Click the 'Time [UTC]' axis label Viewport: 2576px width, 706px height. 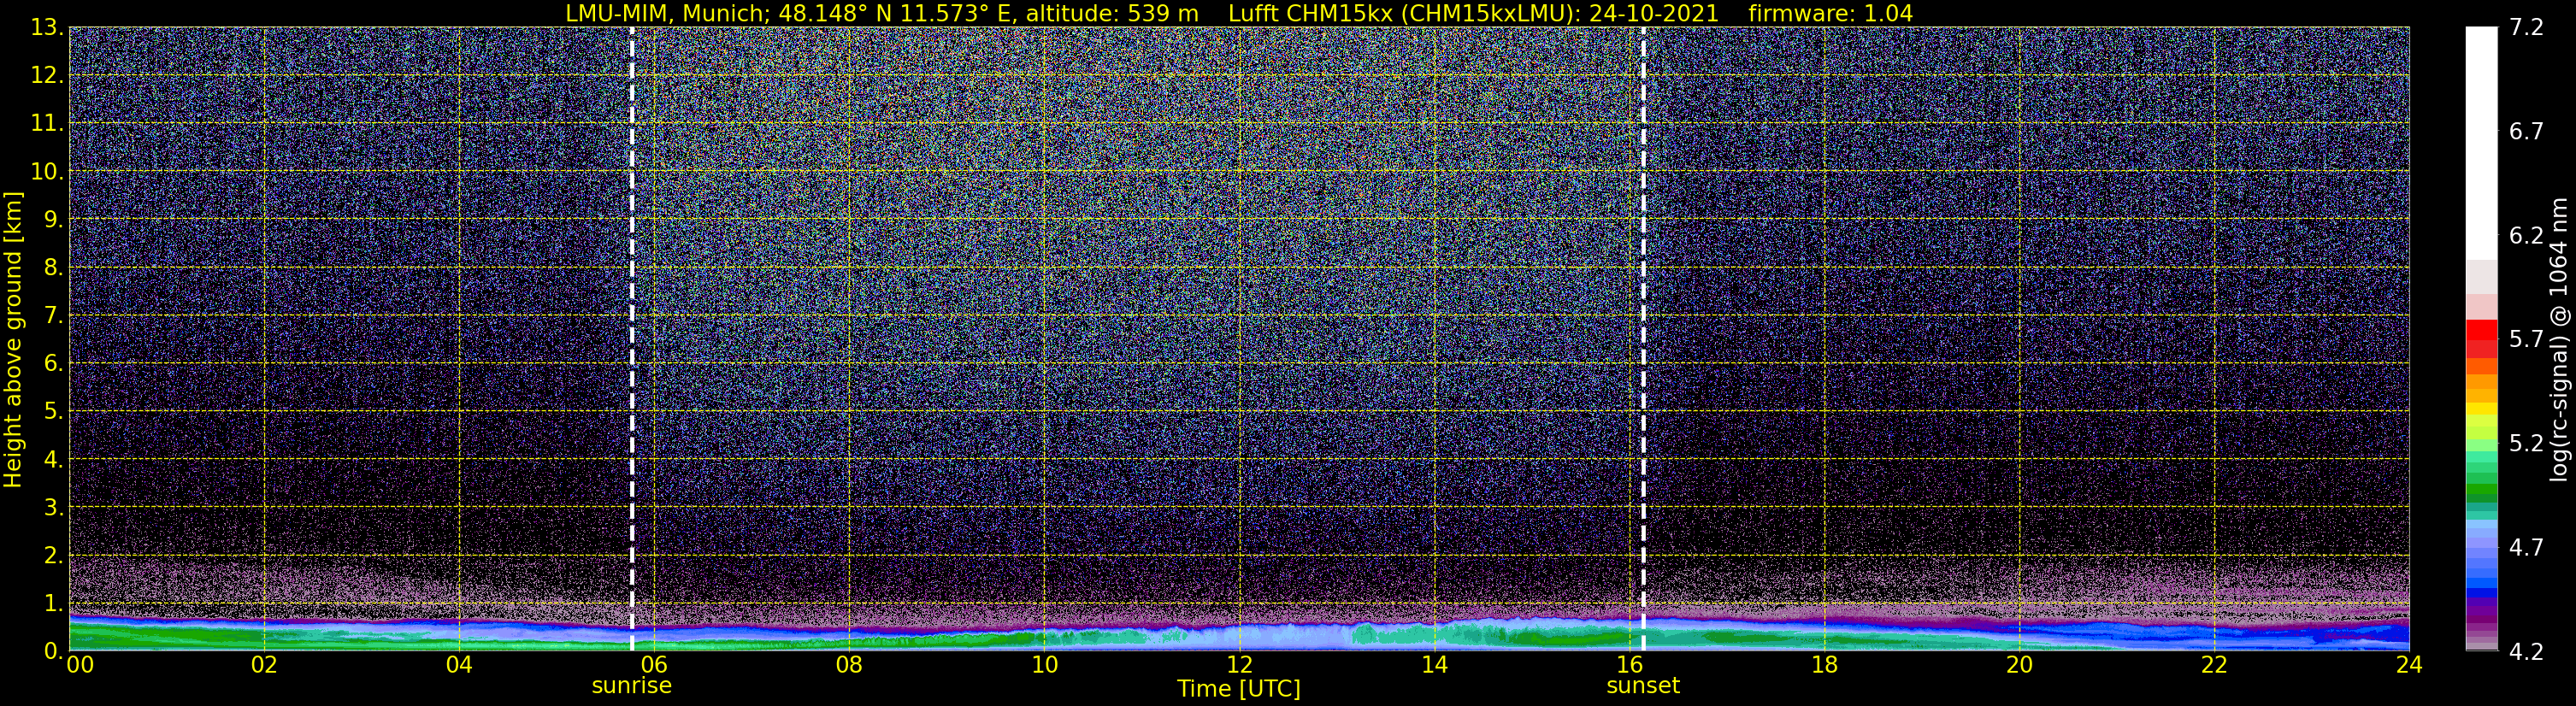(1239, 689)
